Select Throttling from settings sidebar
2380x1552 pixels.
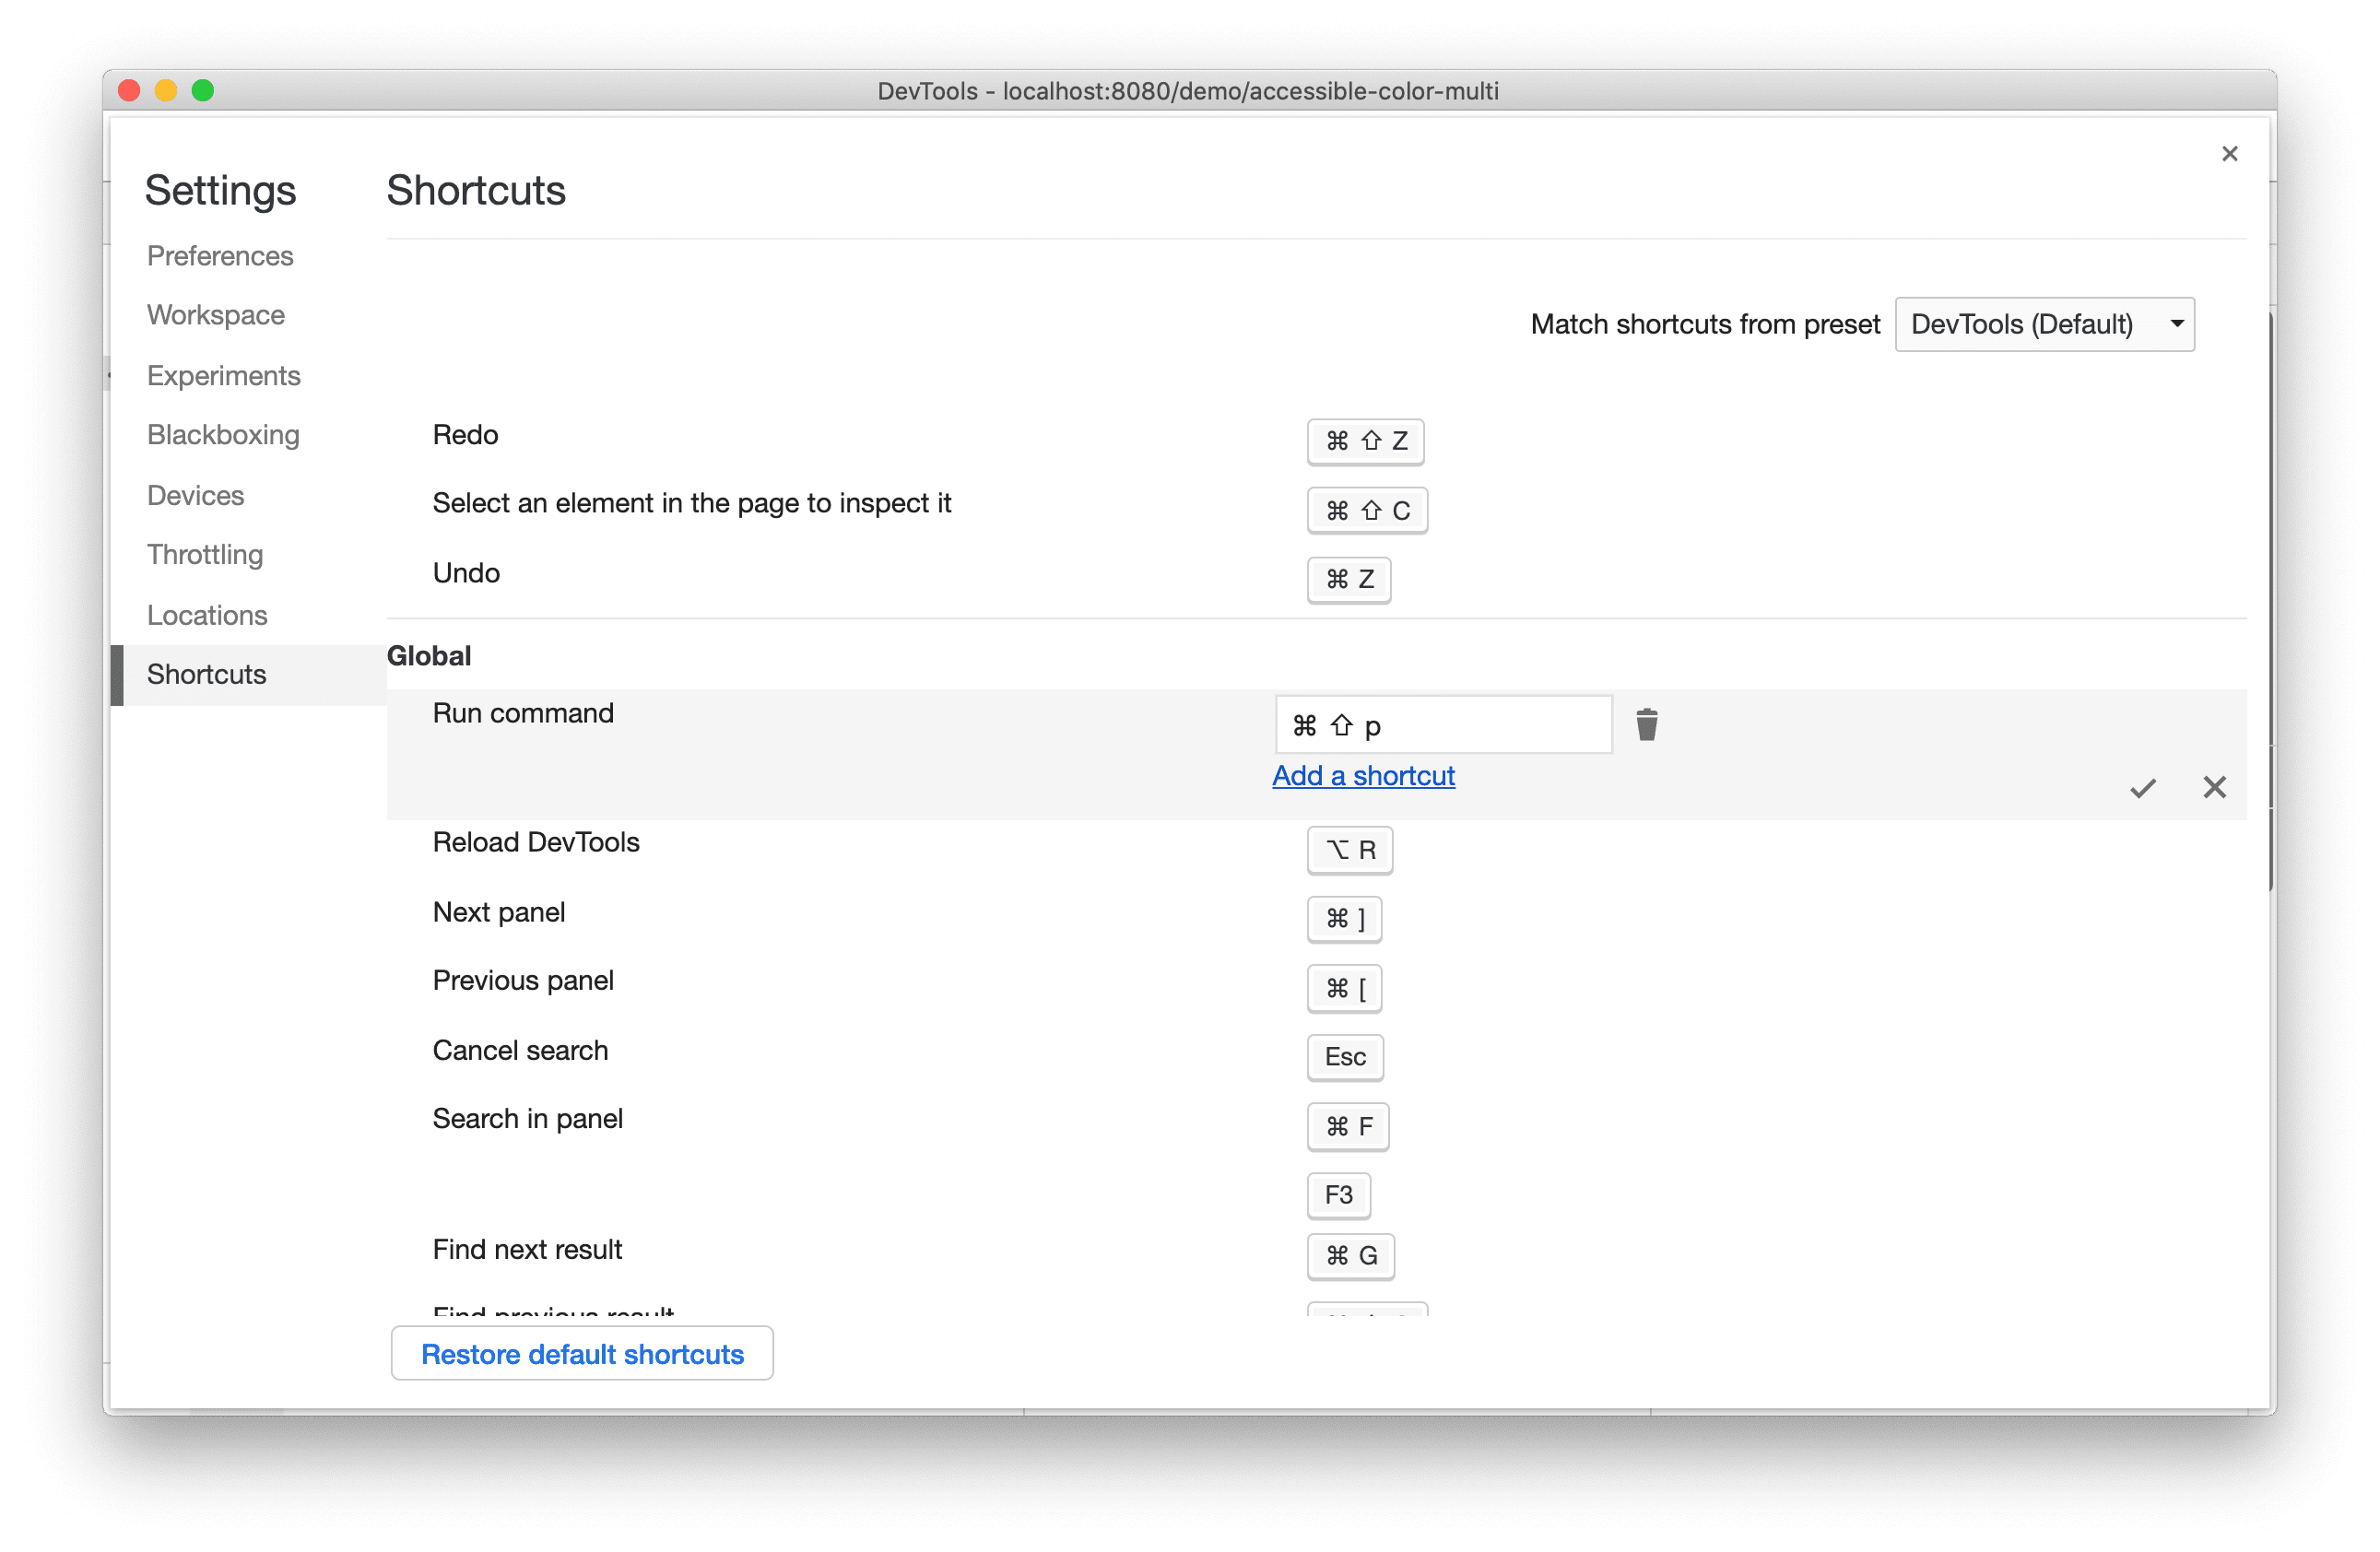pos(206,553)
